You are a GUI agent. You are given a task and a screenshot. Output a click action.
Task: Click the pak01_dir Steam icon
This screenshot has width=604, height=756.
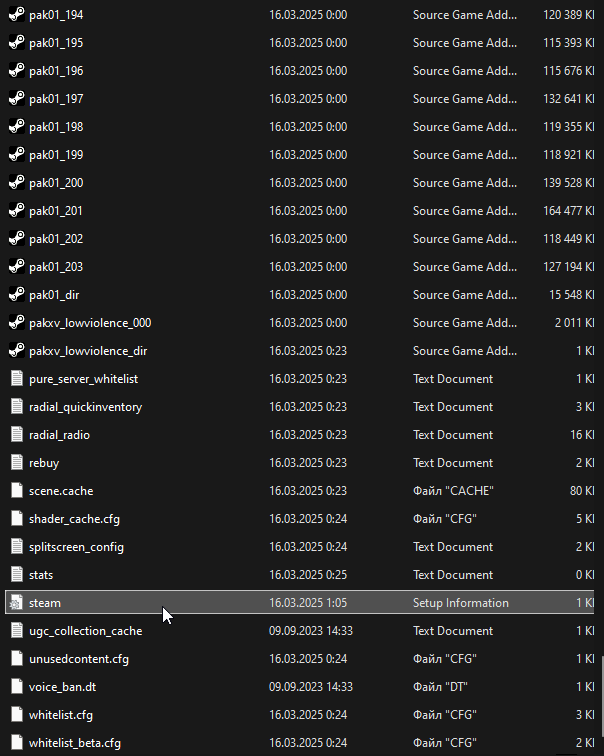click(x=16, y=295)
